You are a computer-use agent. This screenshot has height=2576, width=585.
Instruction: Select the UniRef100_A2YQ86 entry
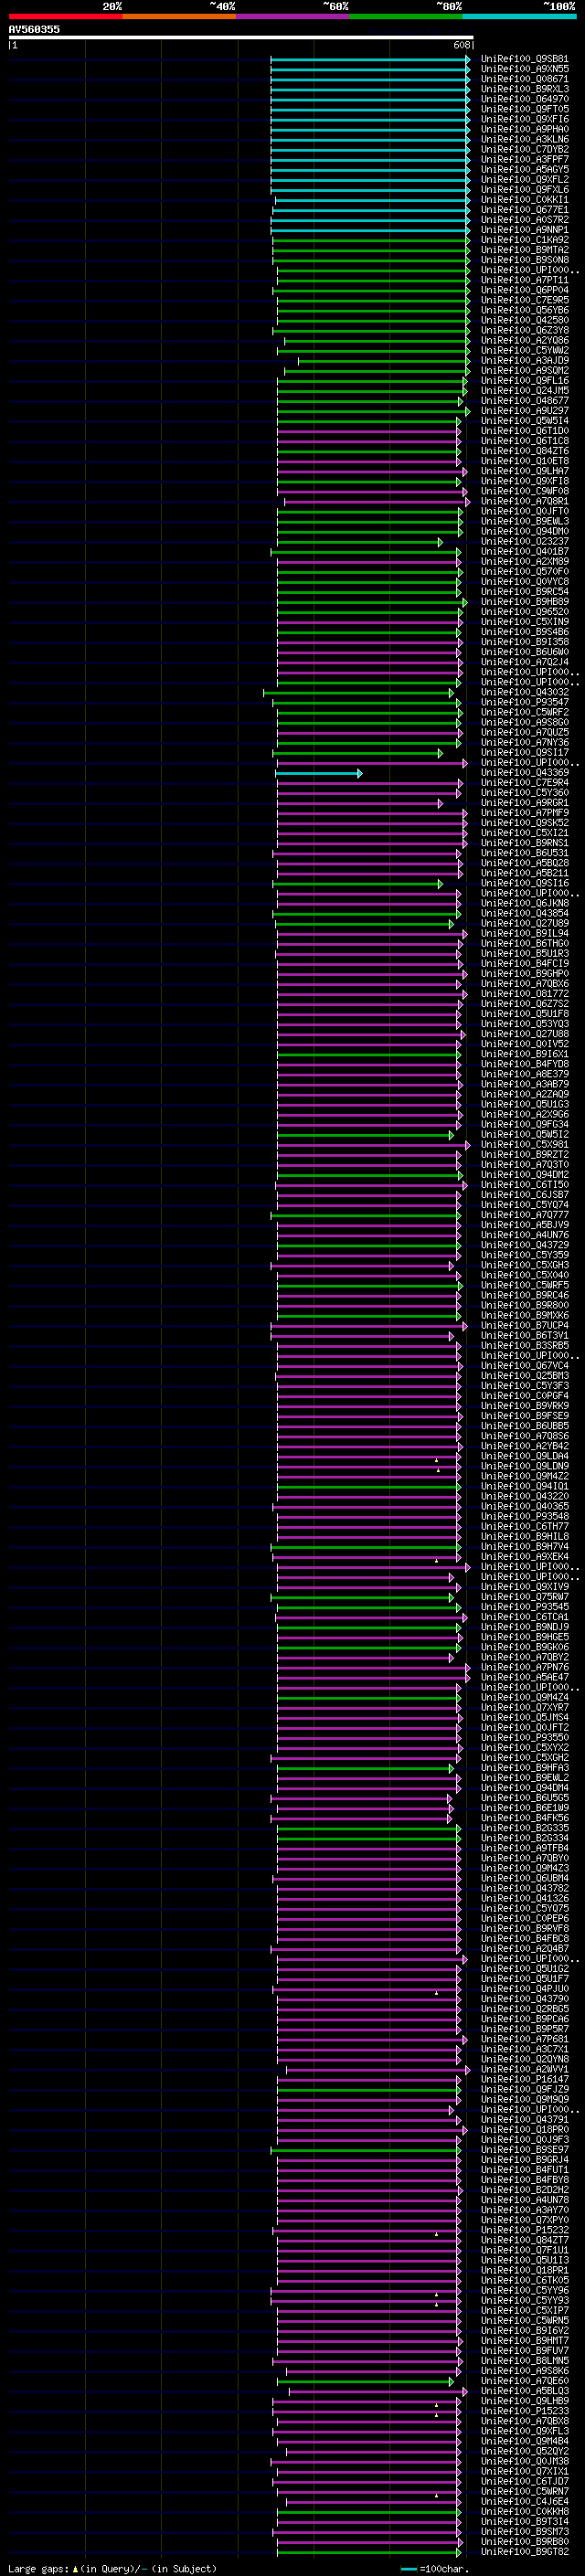(524, 341)
